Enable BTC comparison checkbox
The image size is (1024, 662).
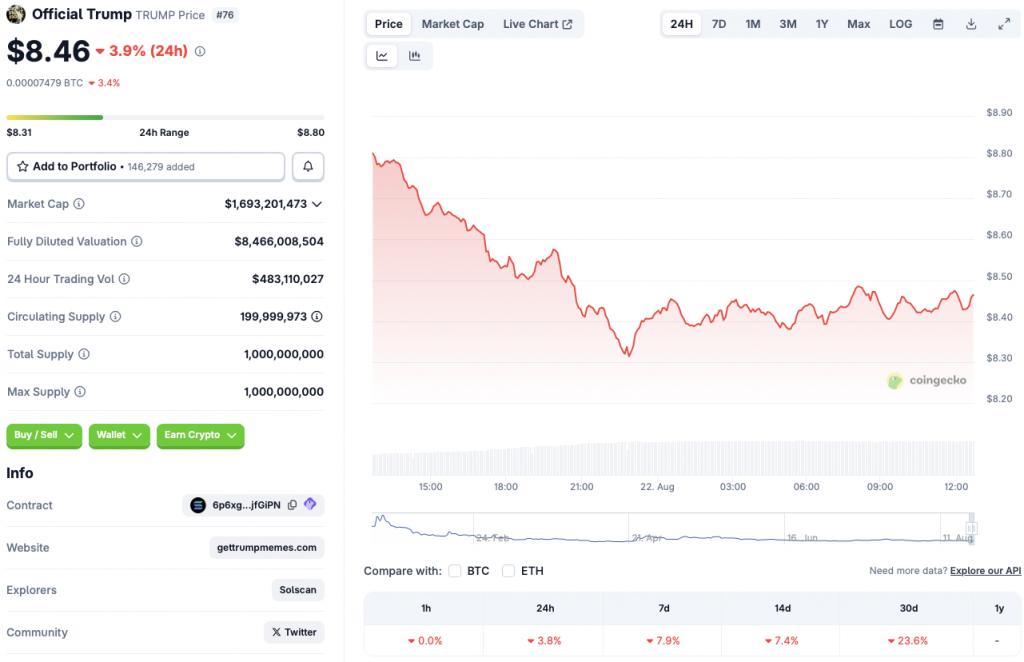pyautogui.click(x=455, y=571)
